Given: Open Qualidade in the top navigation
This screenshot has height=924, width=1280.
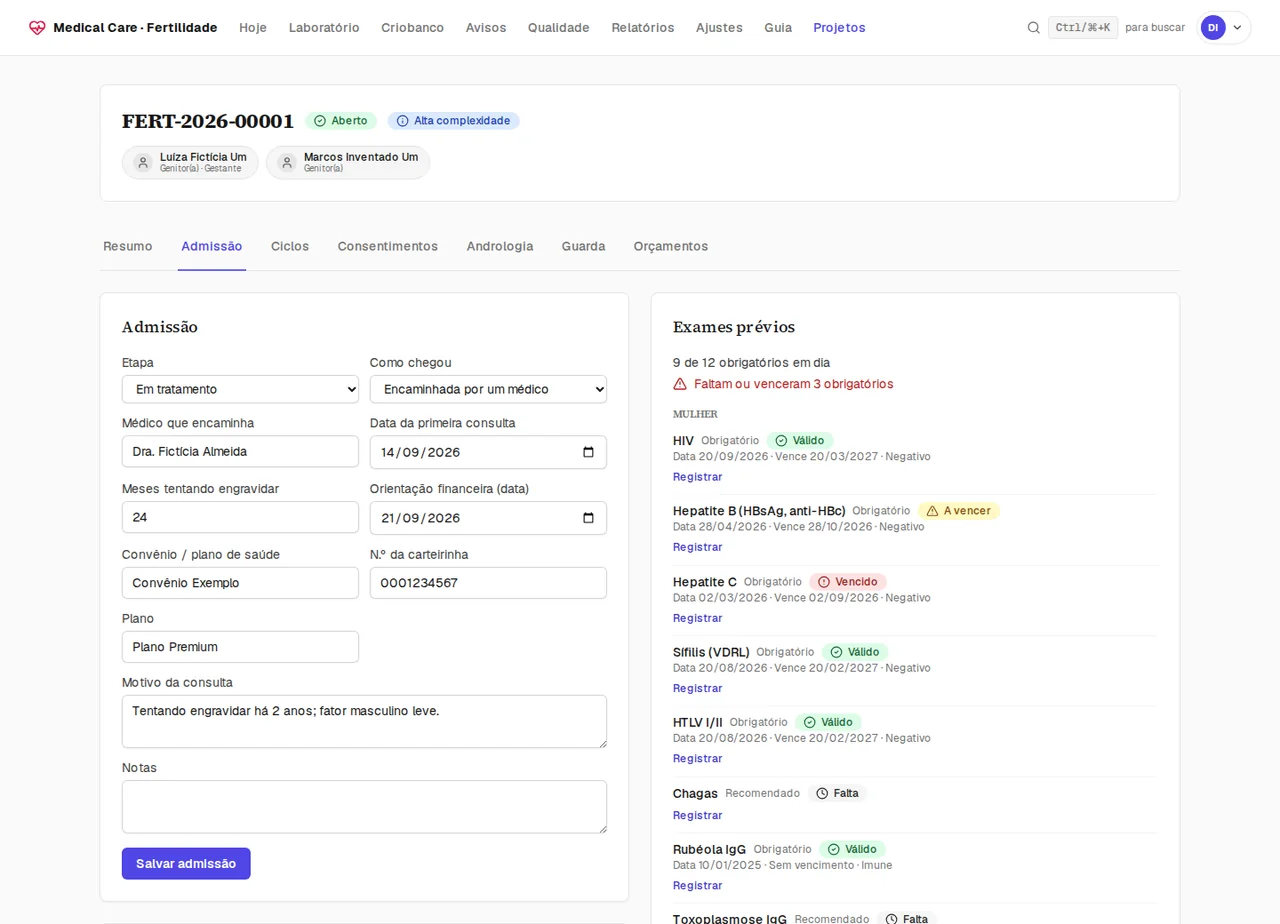Looking at the screenshot, I should (x=559, y=28).
